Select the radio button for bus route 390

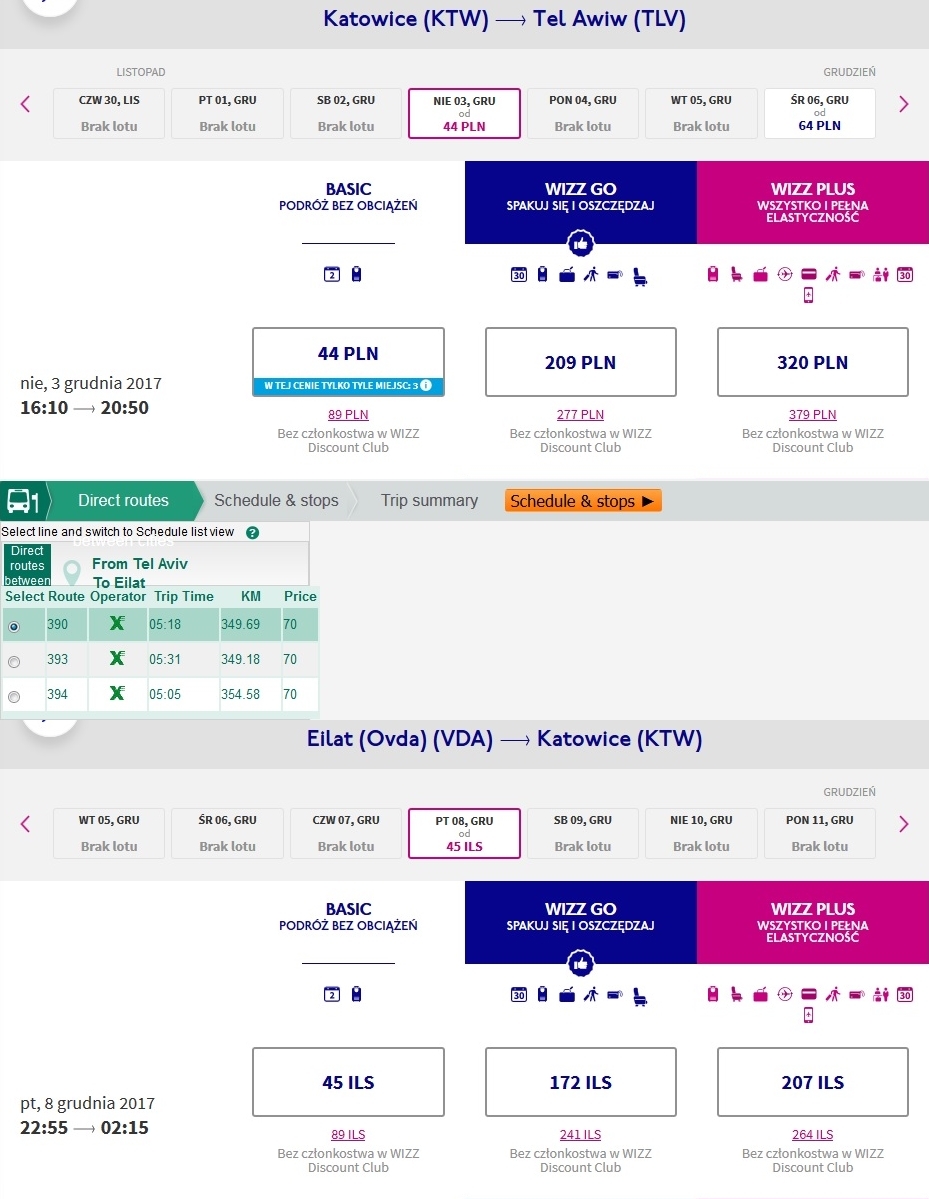[14, 627]
